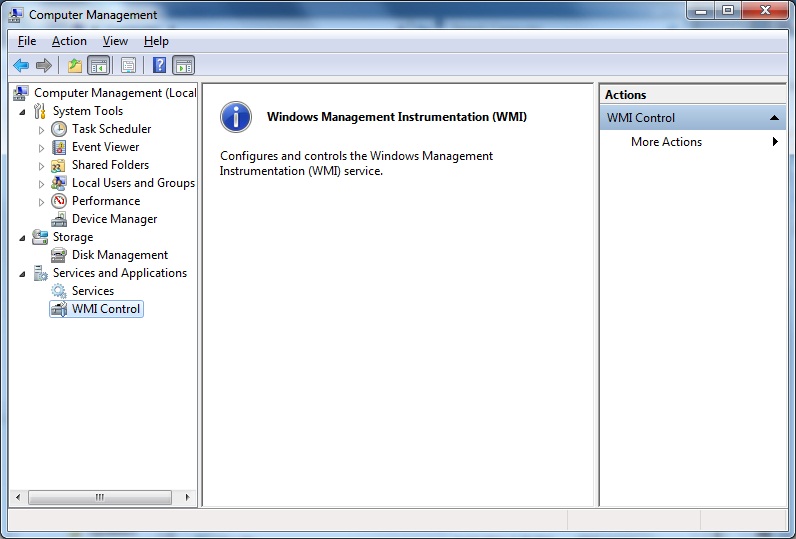Collapse the Storage node
This screenshot has width=796, height=539.
coord(22,238)
